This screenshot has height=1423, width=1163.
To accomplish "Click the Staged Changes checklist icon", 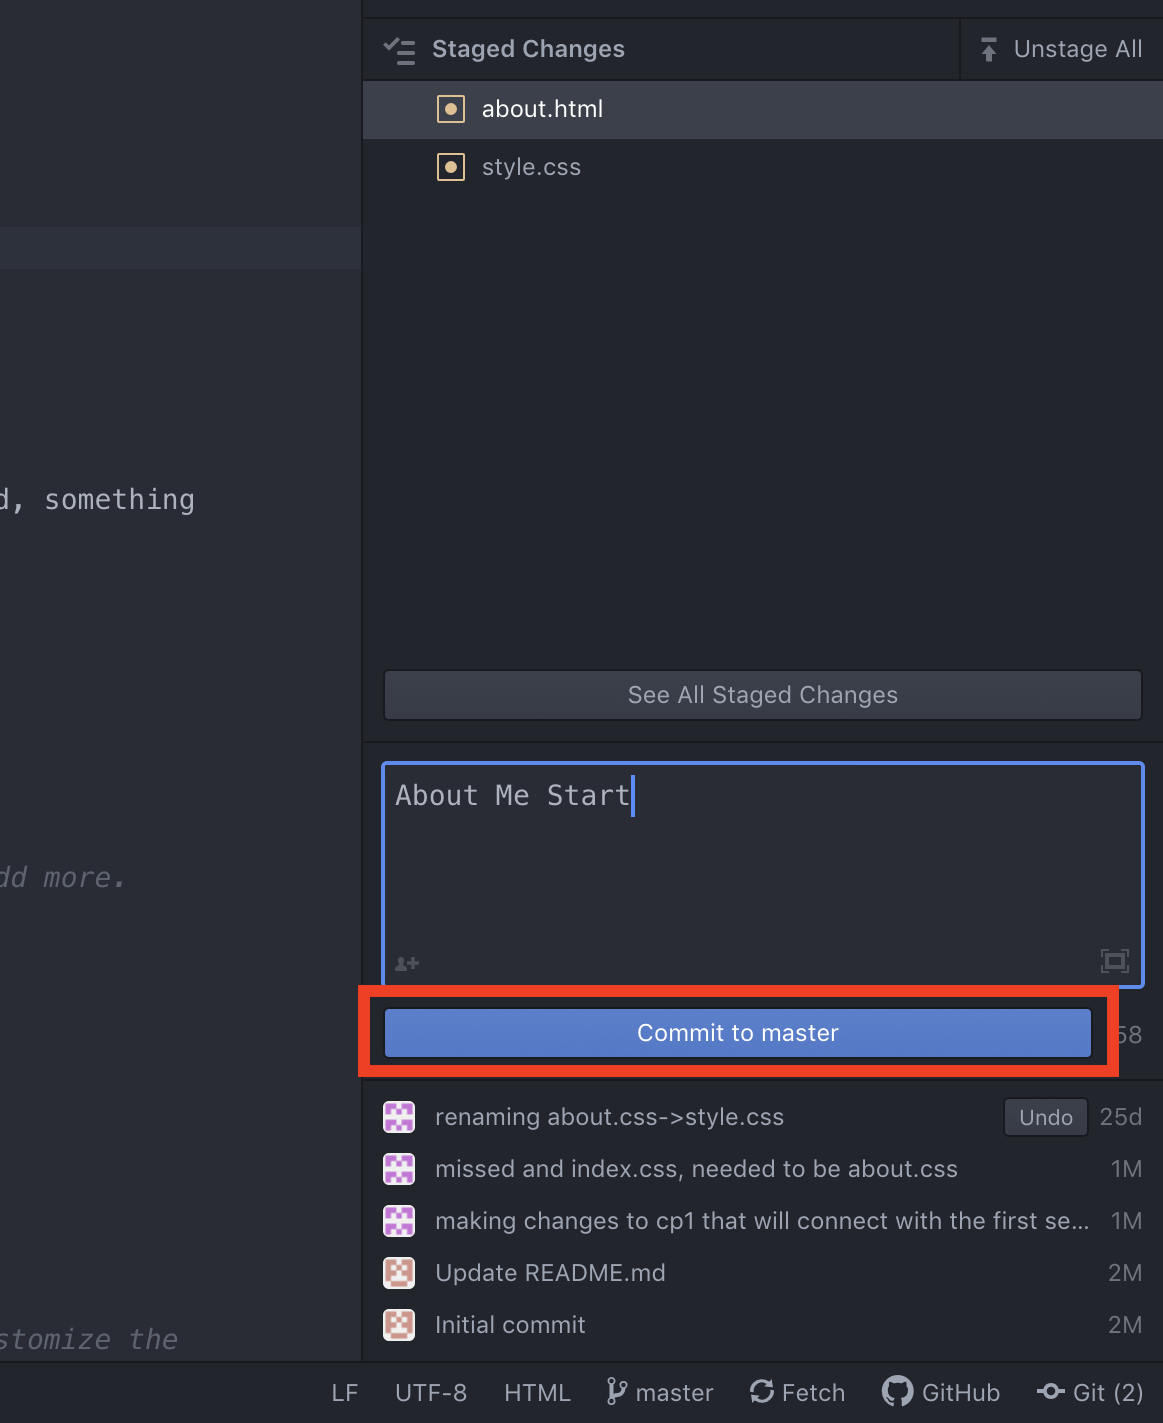I will (399, 49).
